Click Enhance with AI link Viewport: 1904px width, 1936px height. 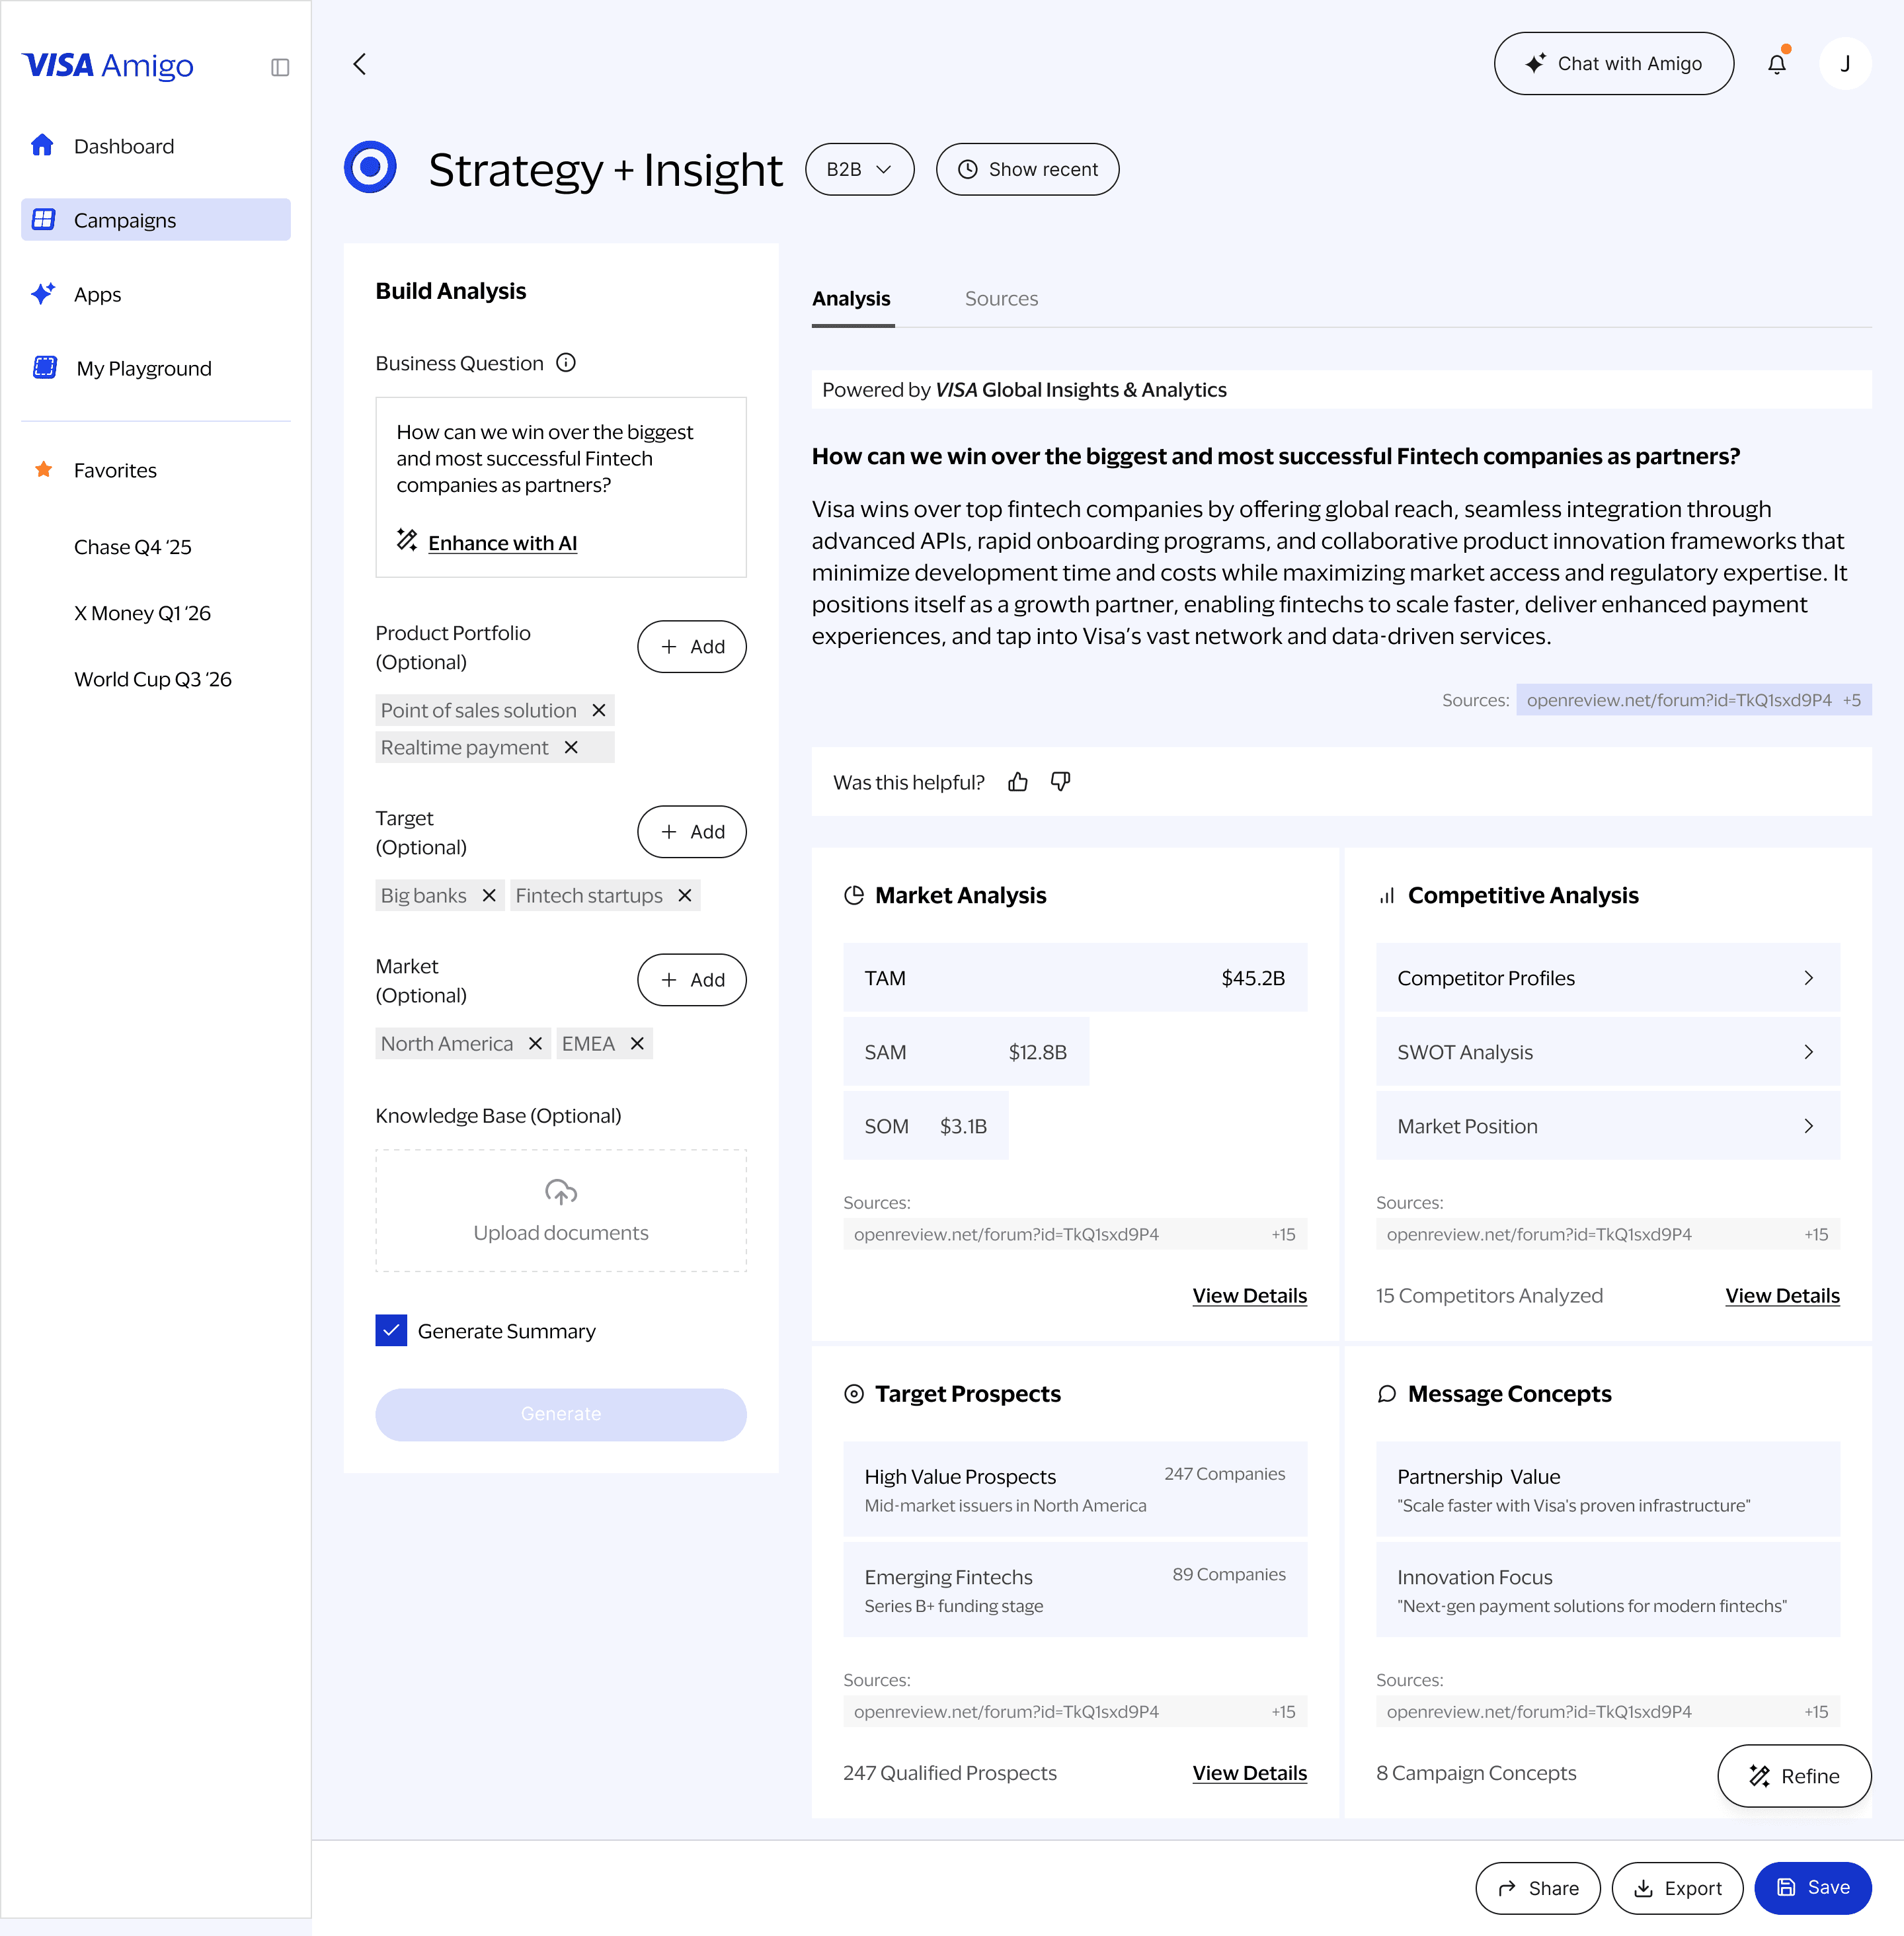click(x=502, y=543)
